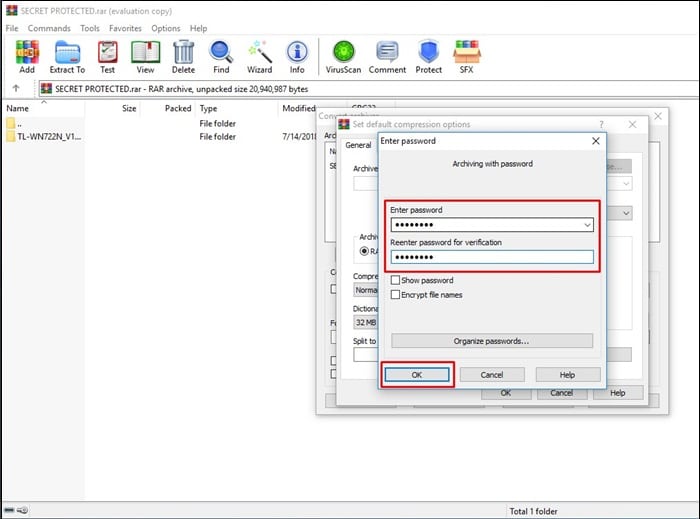Open Extract To tool
Viewport: 700px width, 519px height.
[67, 56]
